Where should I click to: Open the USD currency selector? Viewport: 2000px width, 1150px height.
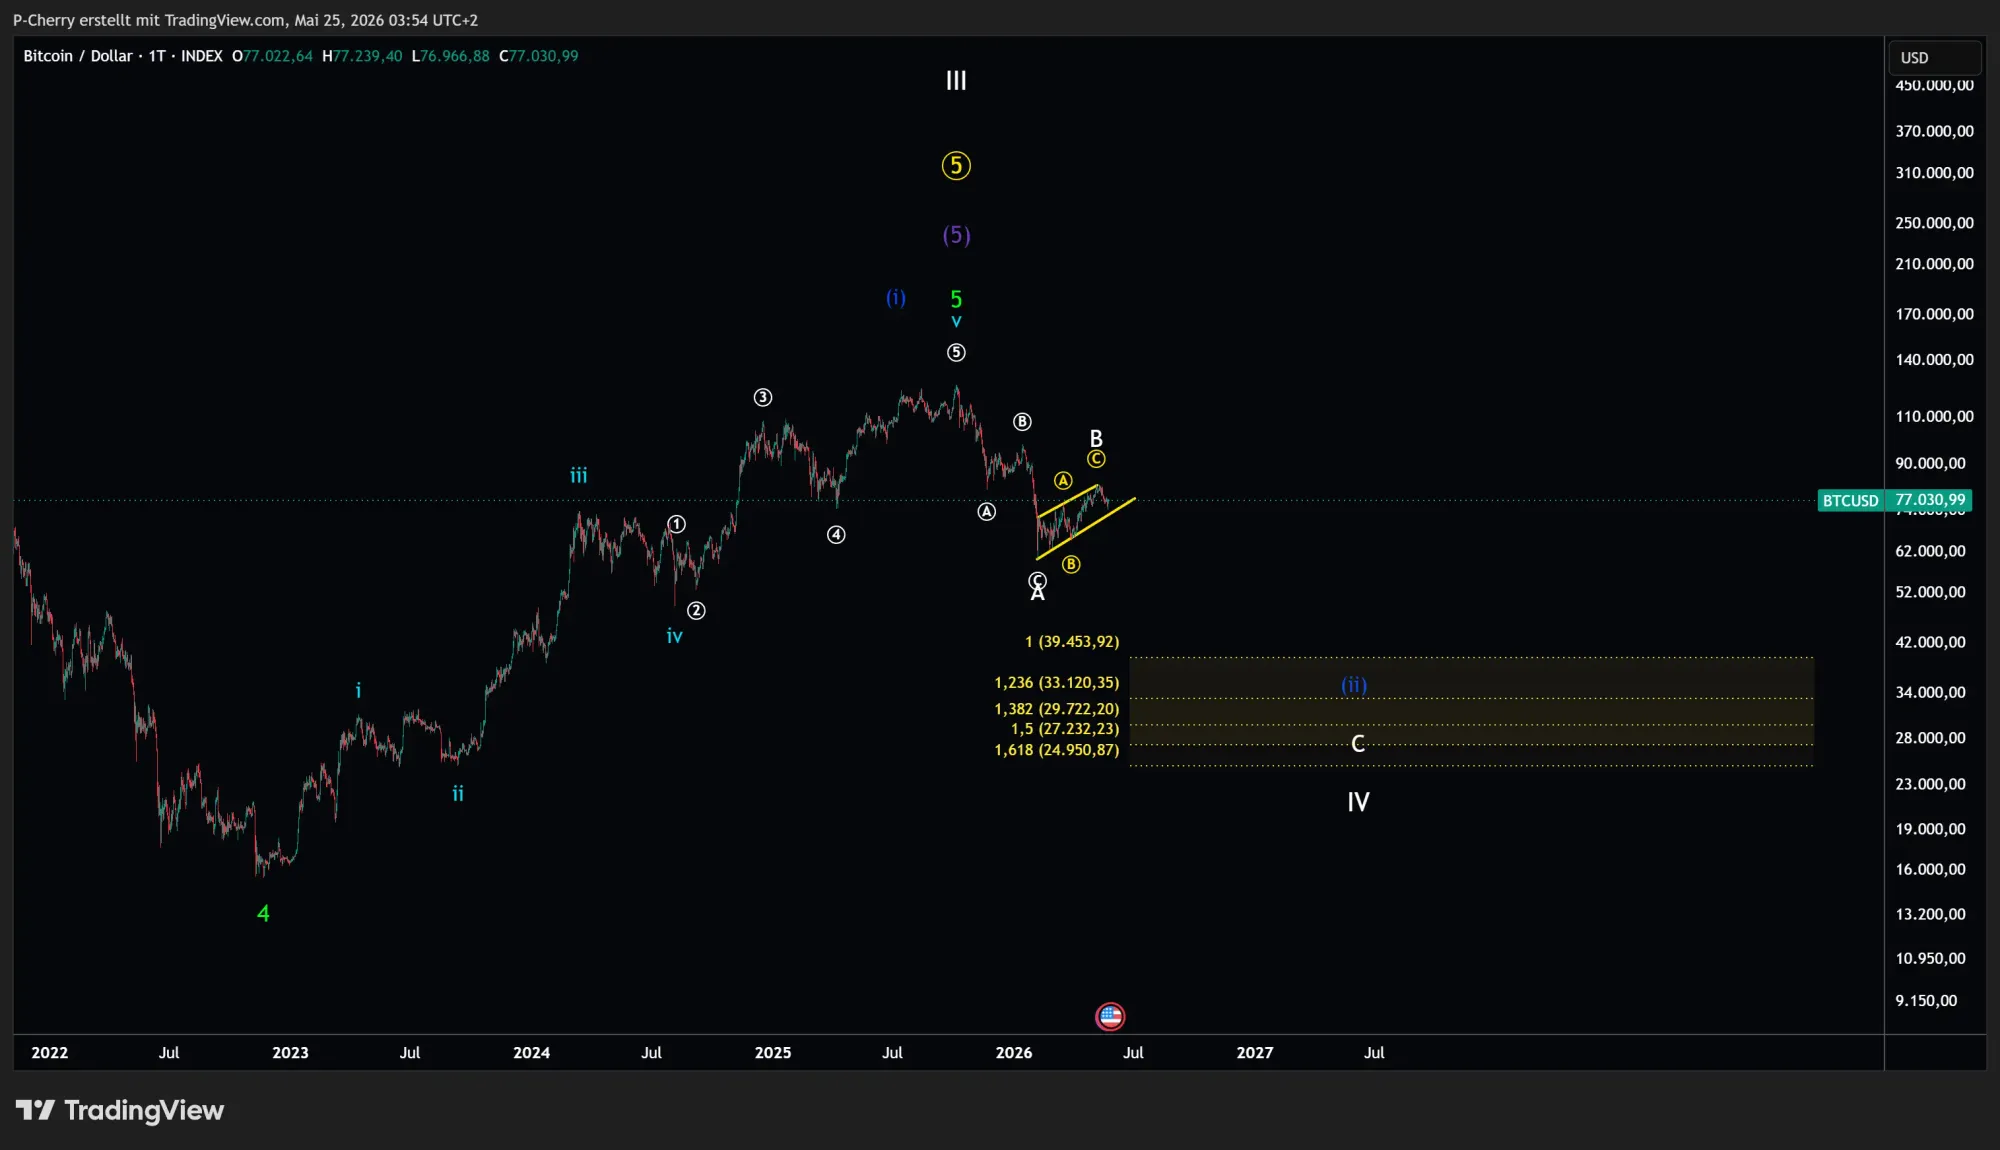pos(1933,58)
